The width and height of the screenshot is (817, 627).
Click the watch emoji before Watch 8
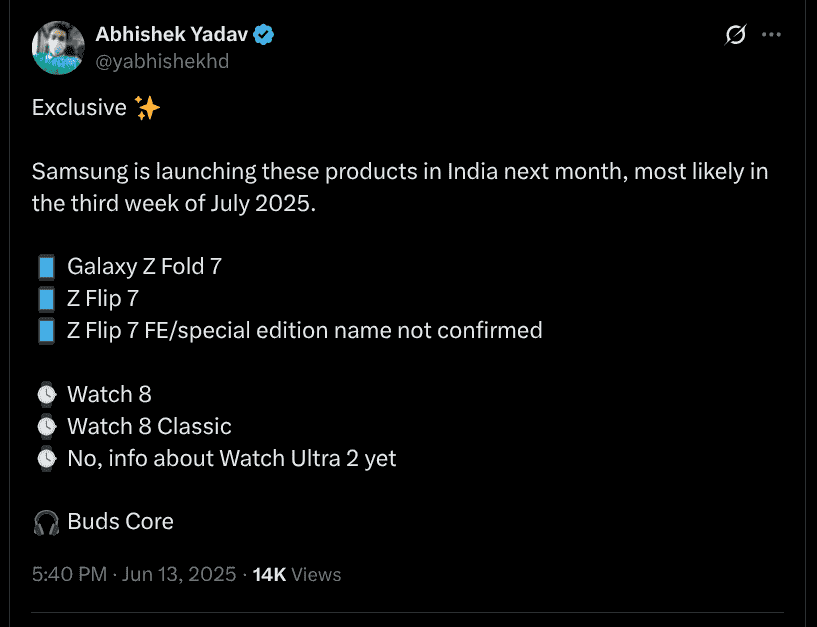tap(46, 393)
